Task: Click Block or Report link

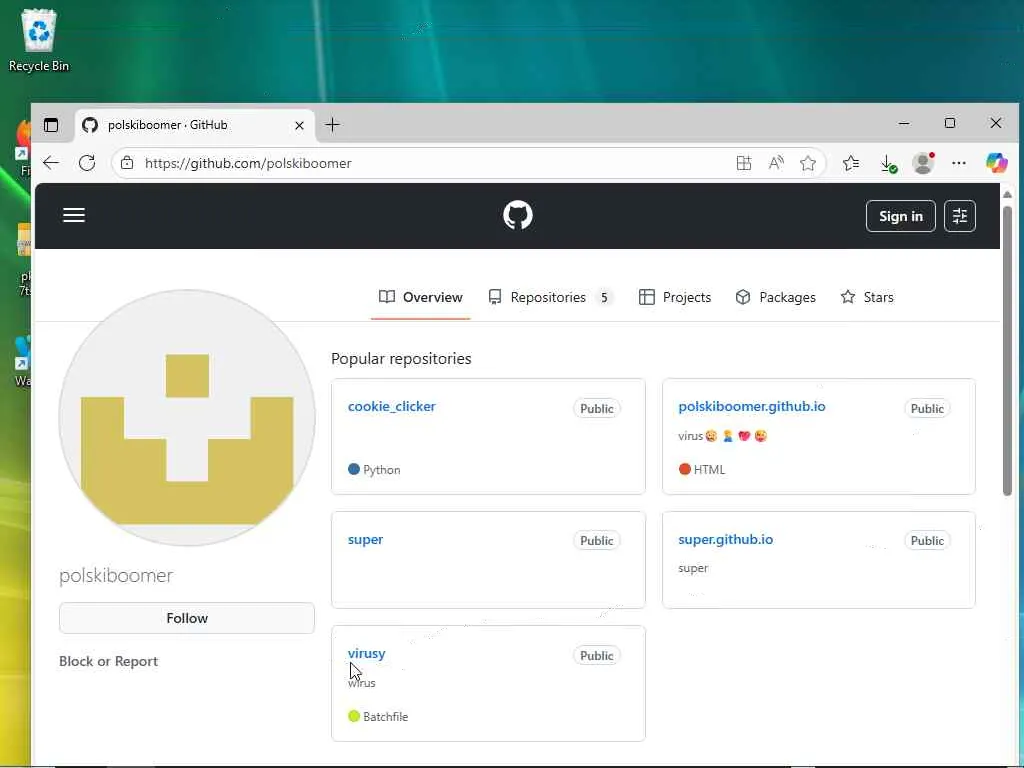Action: pyautogui.click(x=108, y=661)
